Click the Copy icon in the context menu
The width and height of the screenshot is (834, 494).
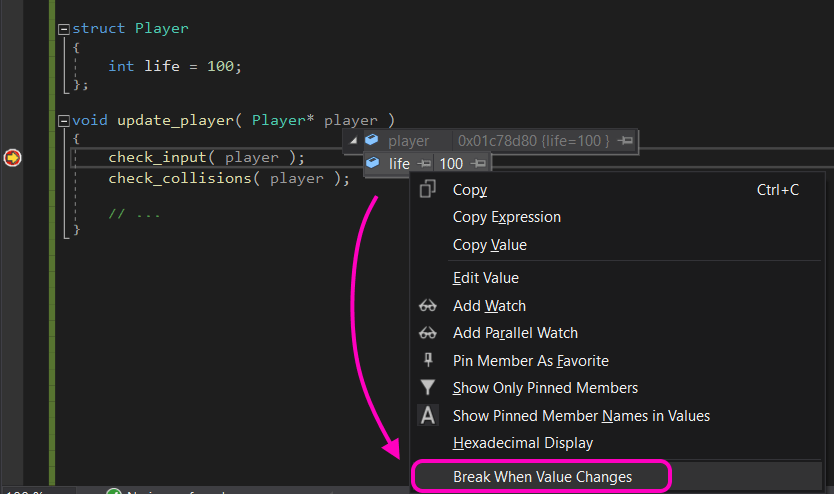(428, 189)
